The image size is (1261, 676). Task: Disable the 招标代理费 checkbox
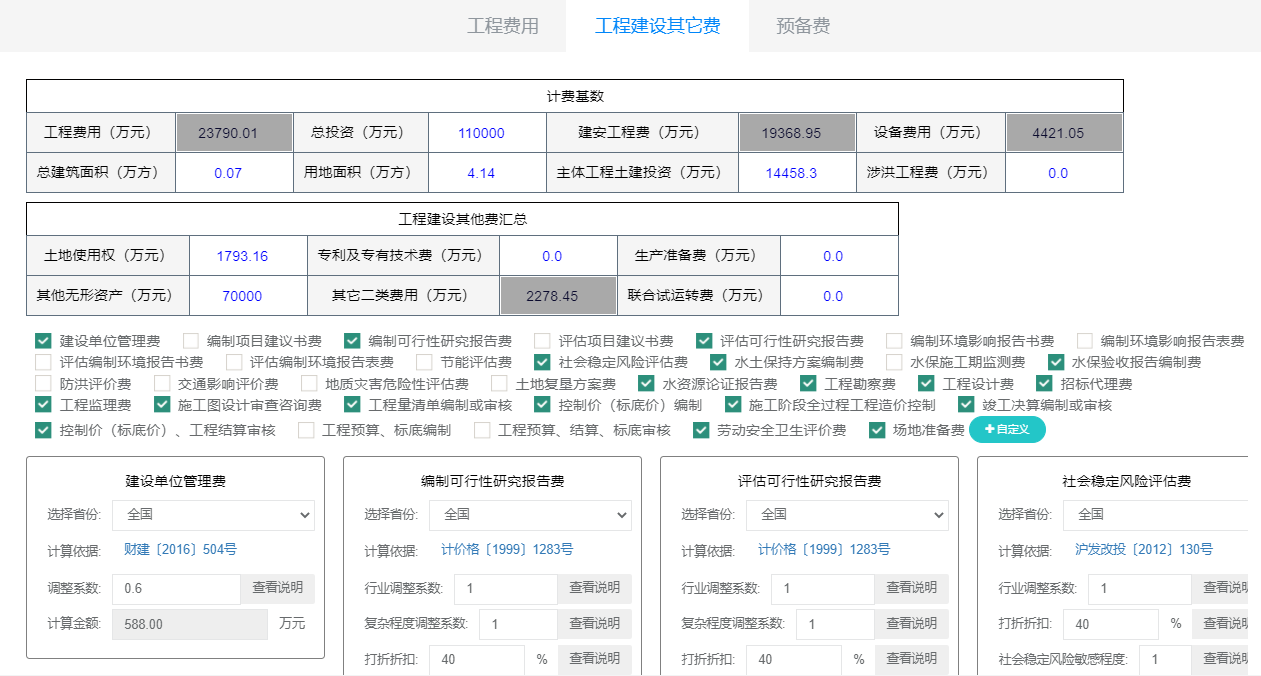pos(1045,383)
